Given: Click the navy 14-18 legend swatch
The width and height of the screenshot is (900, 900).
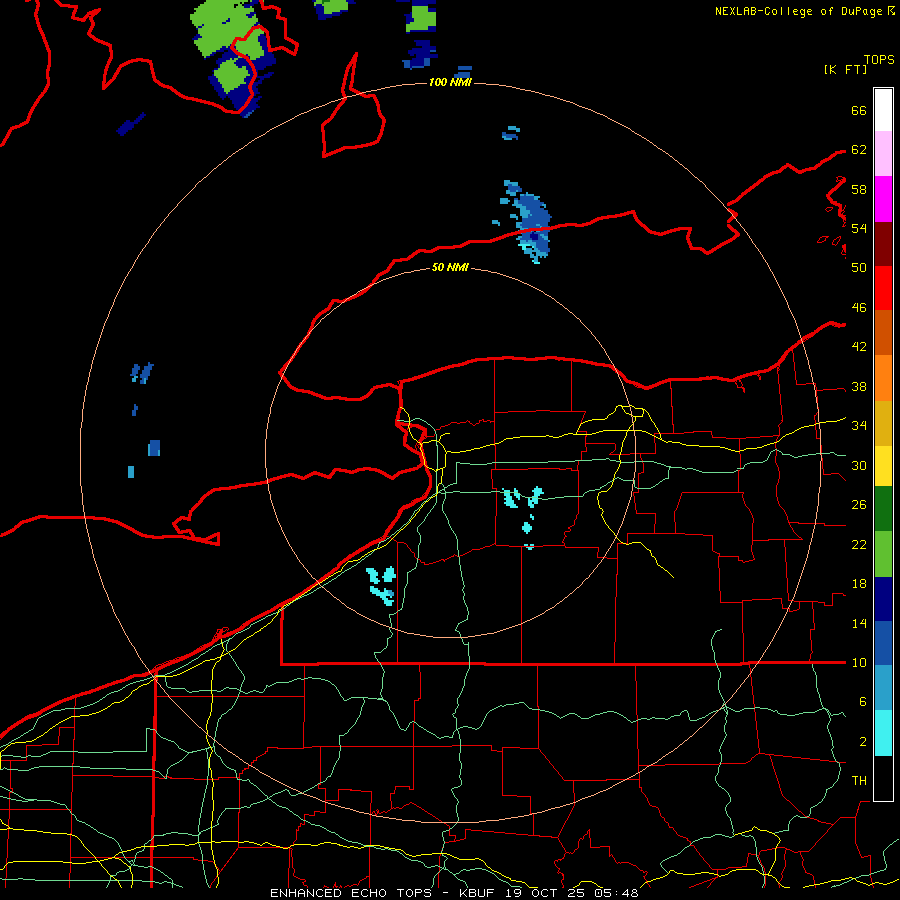Looking at the screenshot, I should [883, 599].
